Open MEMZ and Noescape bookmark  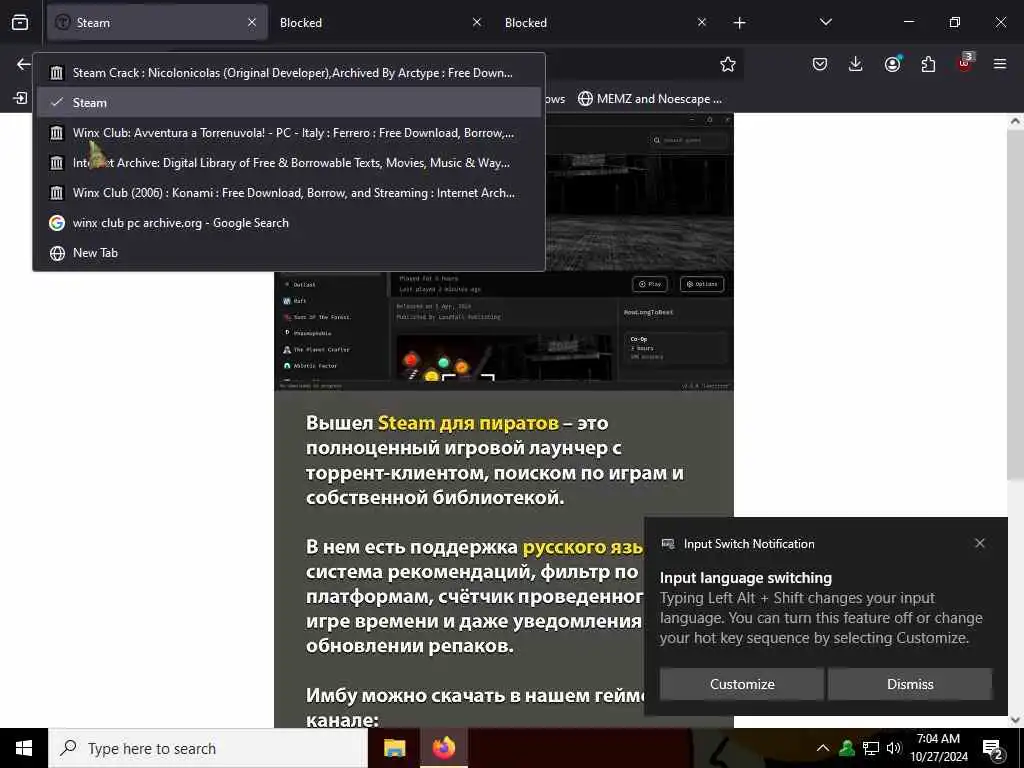(x=650, y=99)
